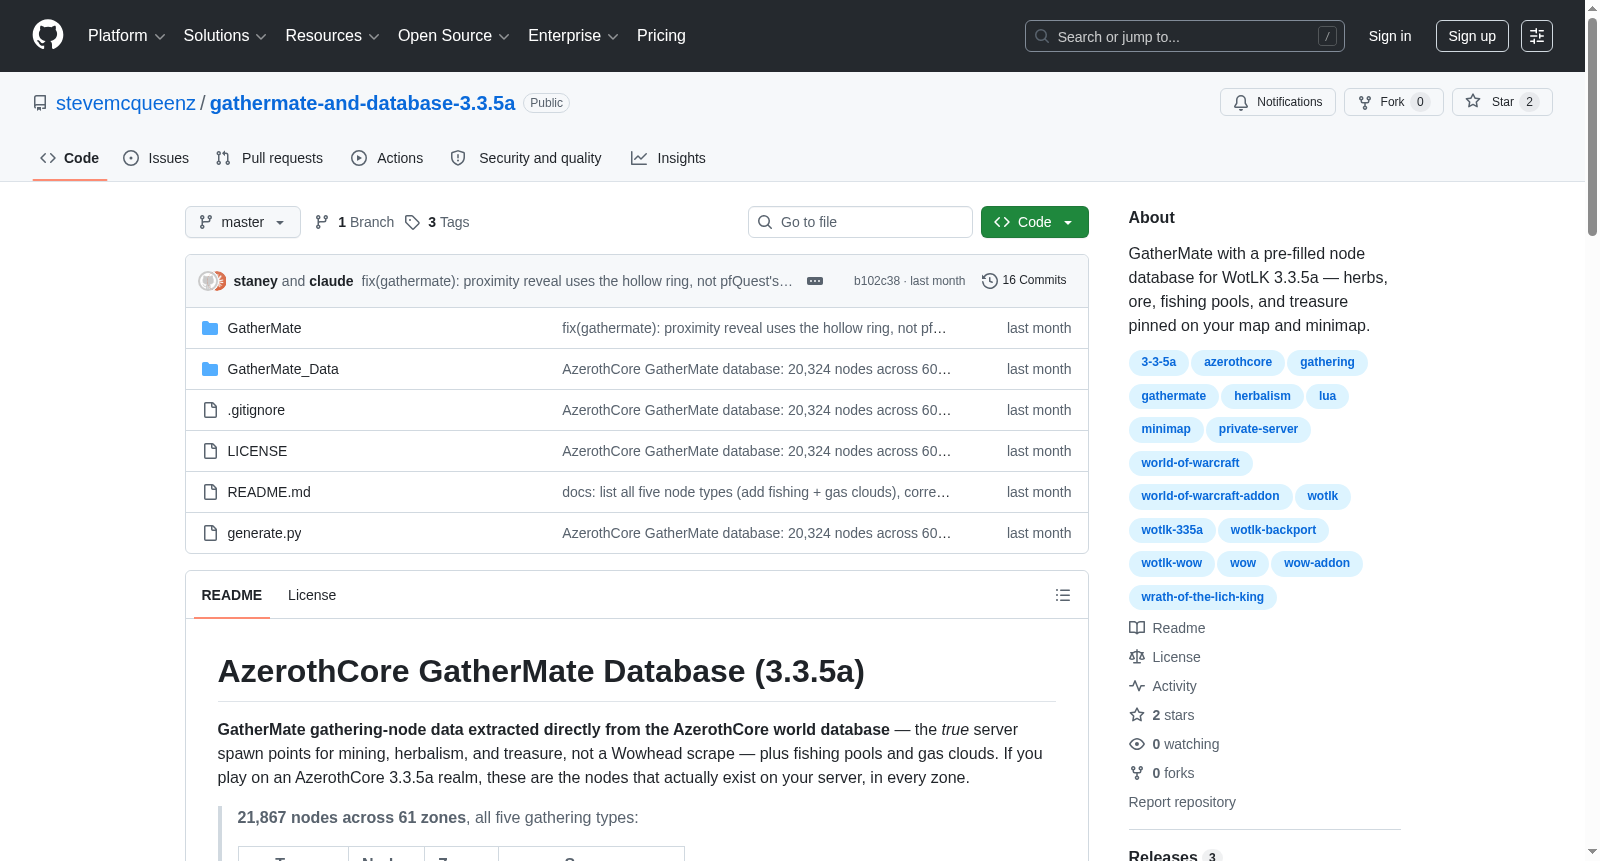Click the repository icon before owner name

[x=40, y=103]
